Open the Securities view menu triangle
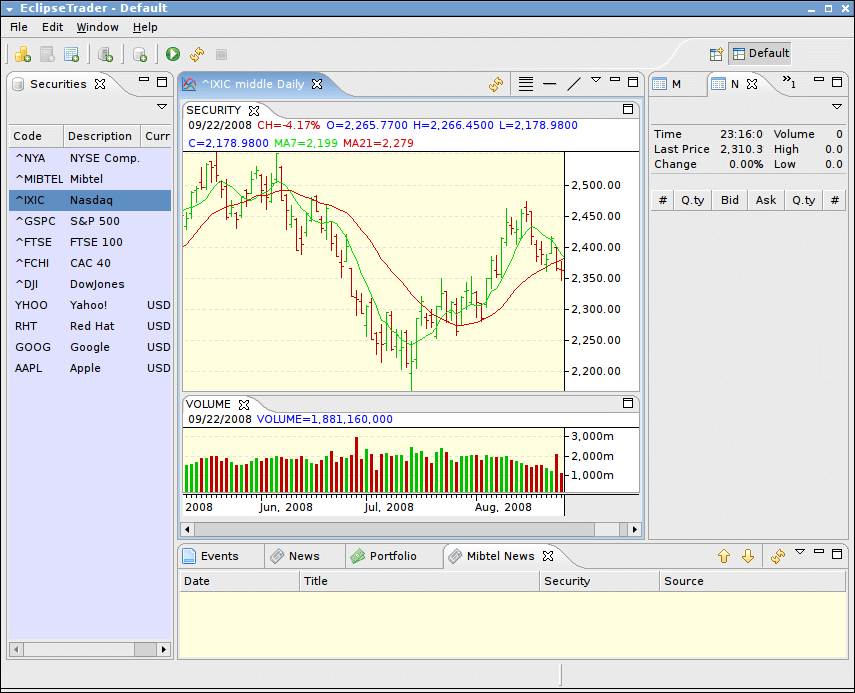 click(x=162, y=107)
